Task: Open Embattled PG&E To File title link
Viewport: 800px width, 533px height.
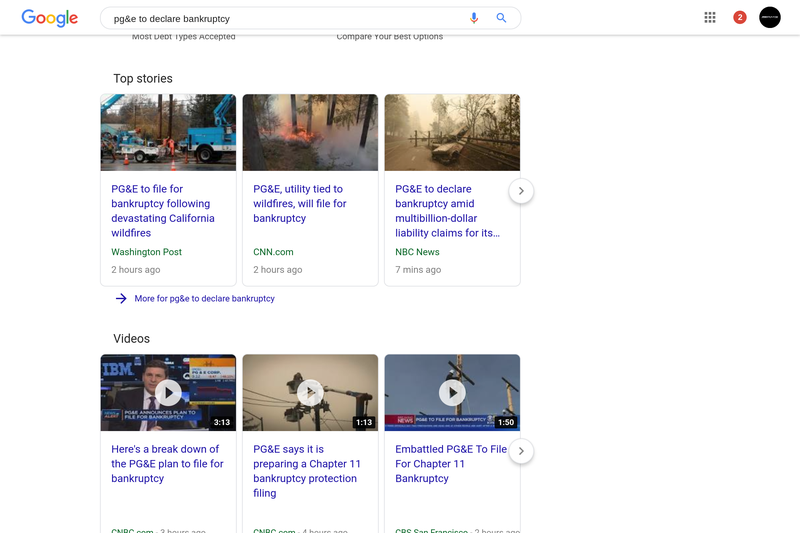Action: 451,464
